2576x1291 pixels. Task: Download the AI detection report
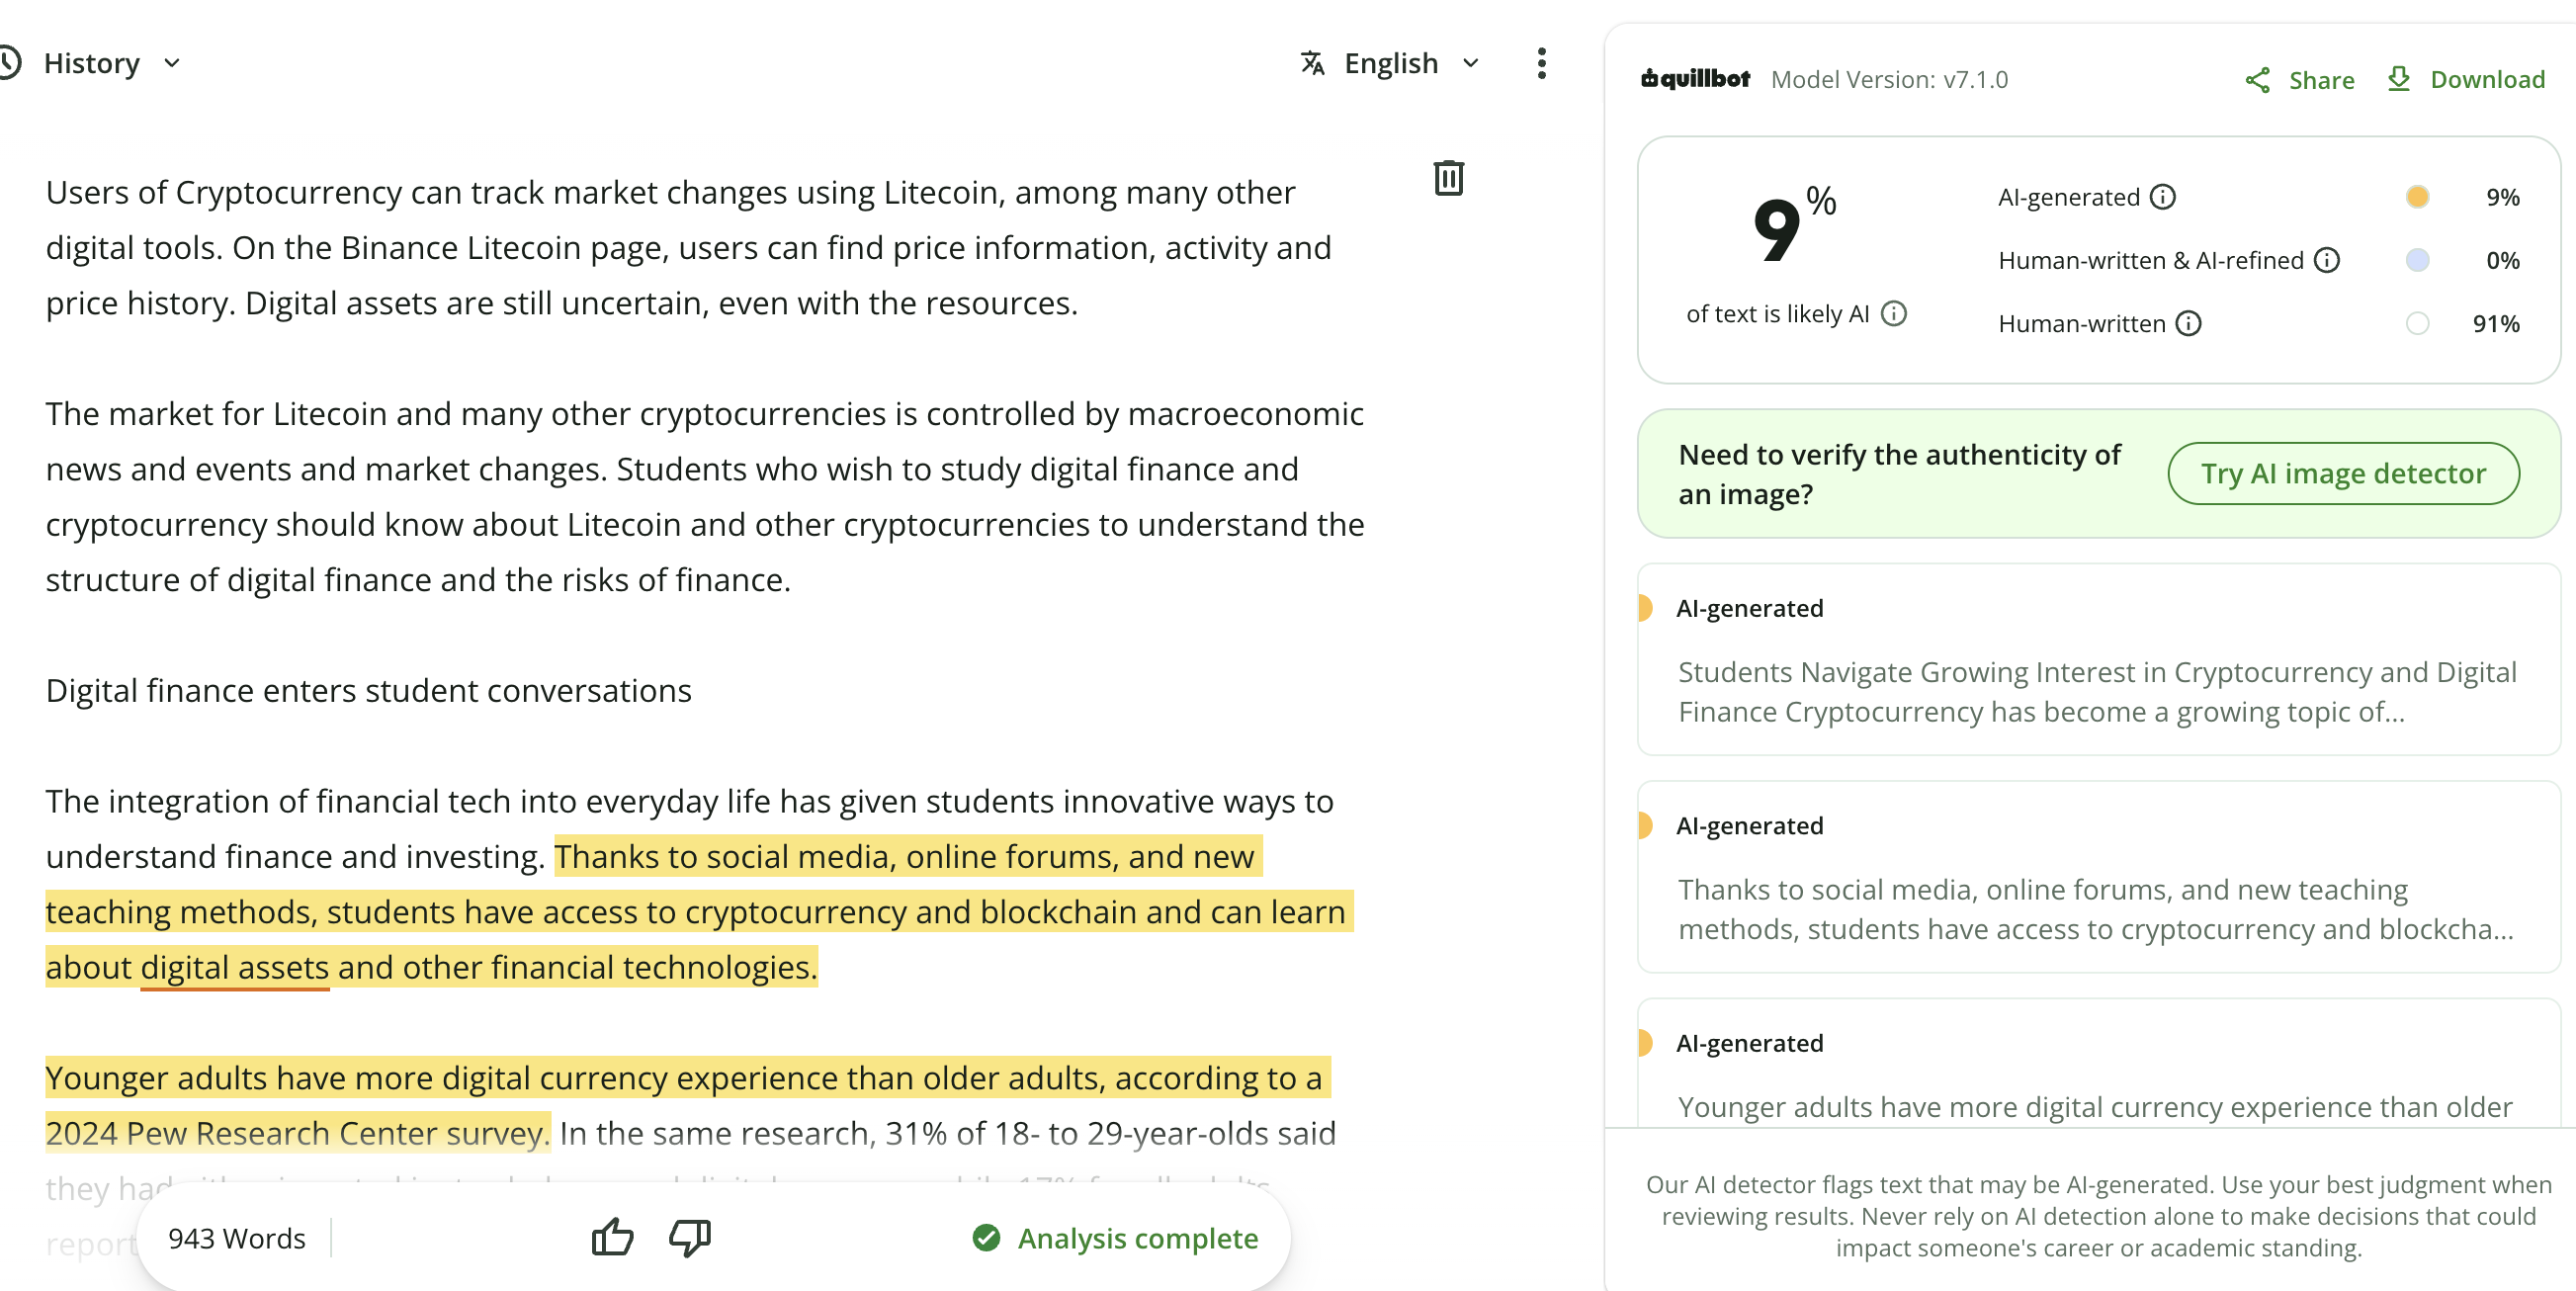(2465, 80)
